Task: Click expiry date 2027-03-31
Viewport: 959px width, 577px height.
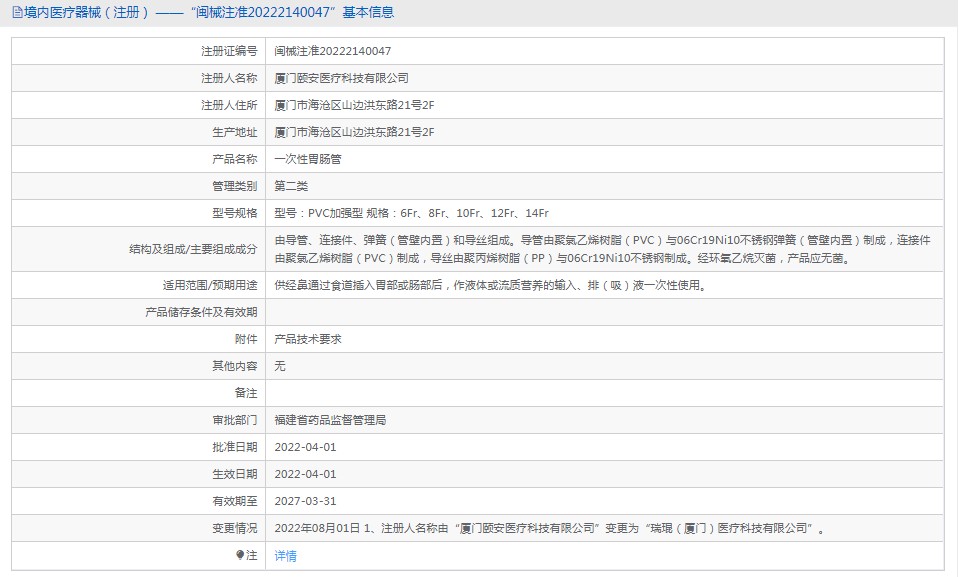Action: [305, 501]
